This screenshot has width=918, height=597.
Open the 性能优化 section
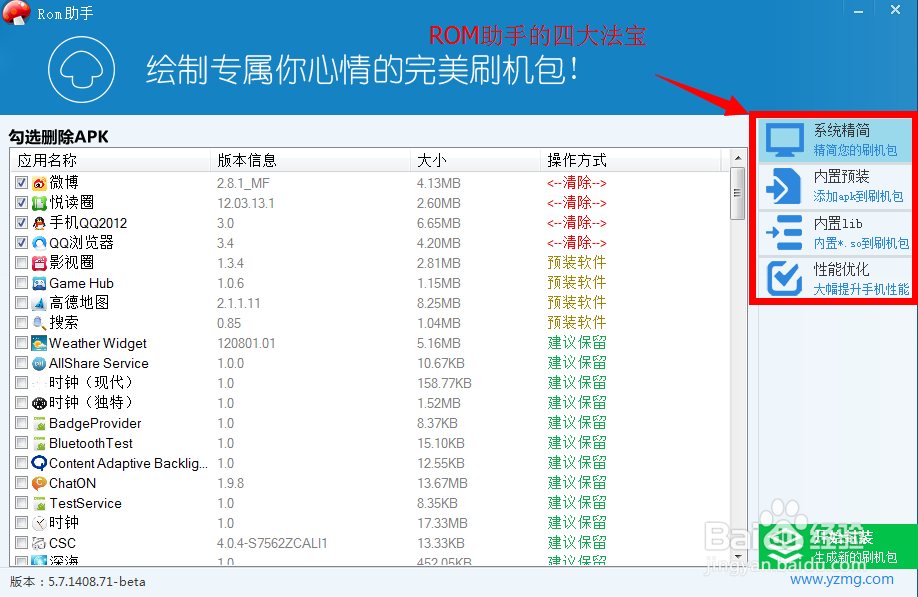coord(835,278)
